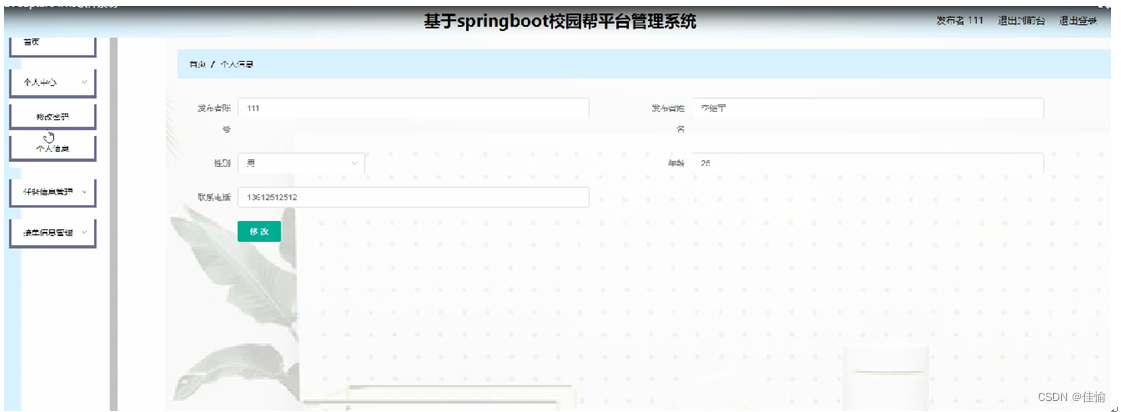Expand the 任务信息管理 sidebar menu

52,192
